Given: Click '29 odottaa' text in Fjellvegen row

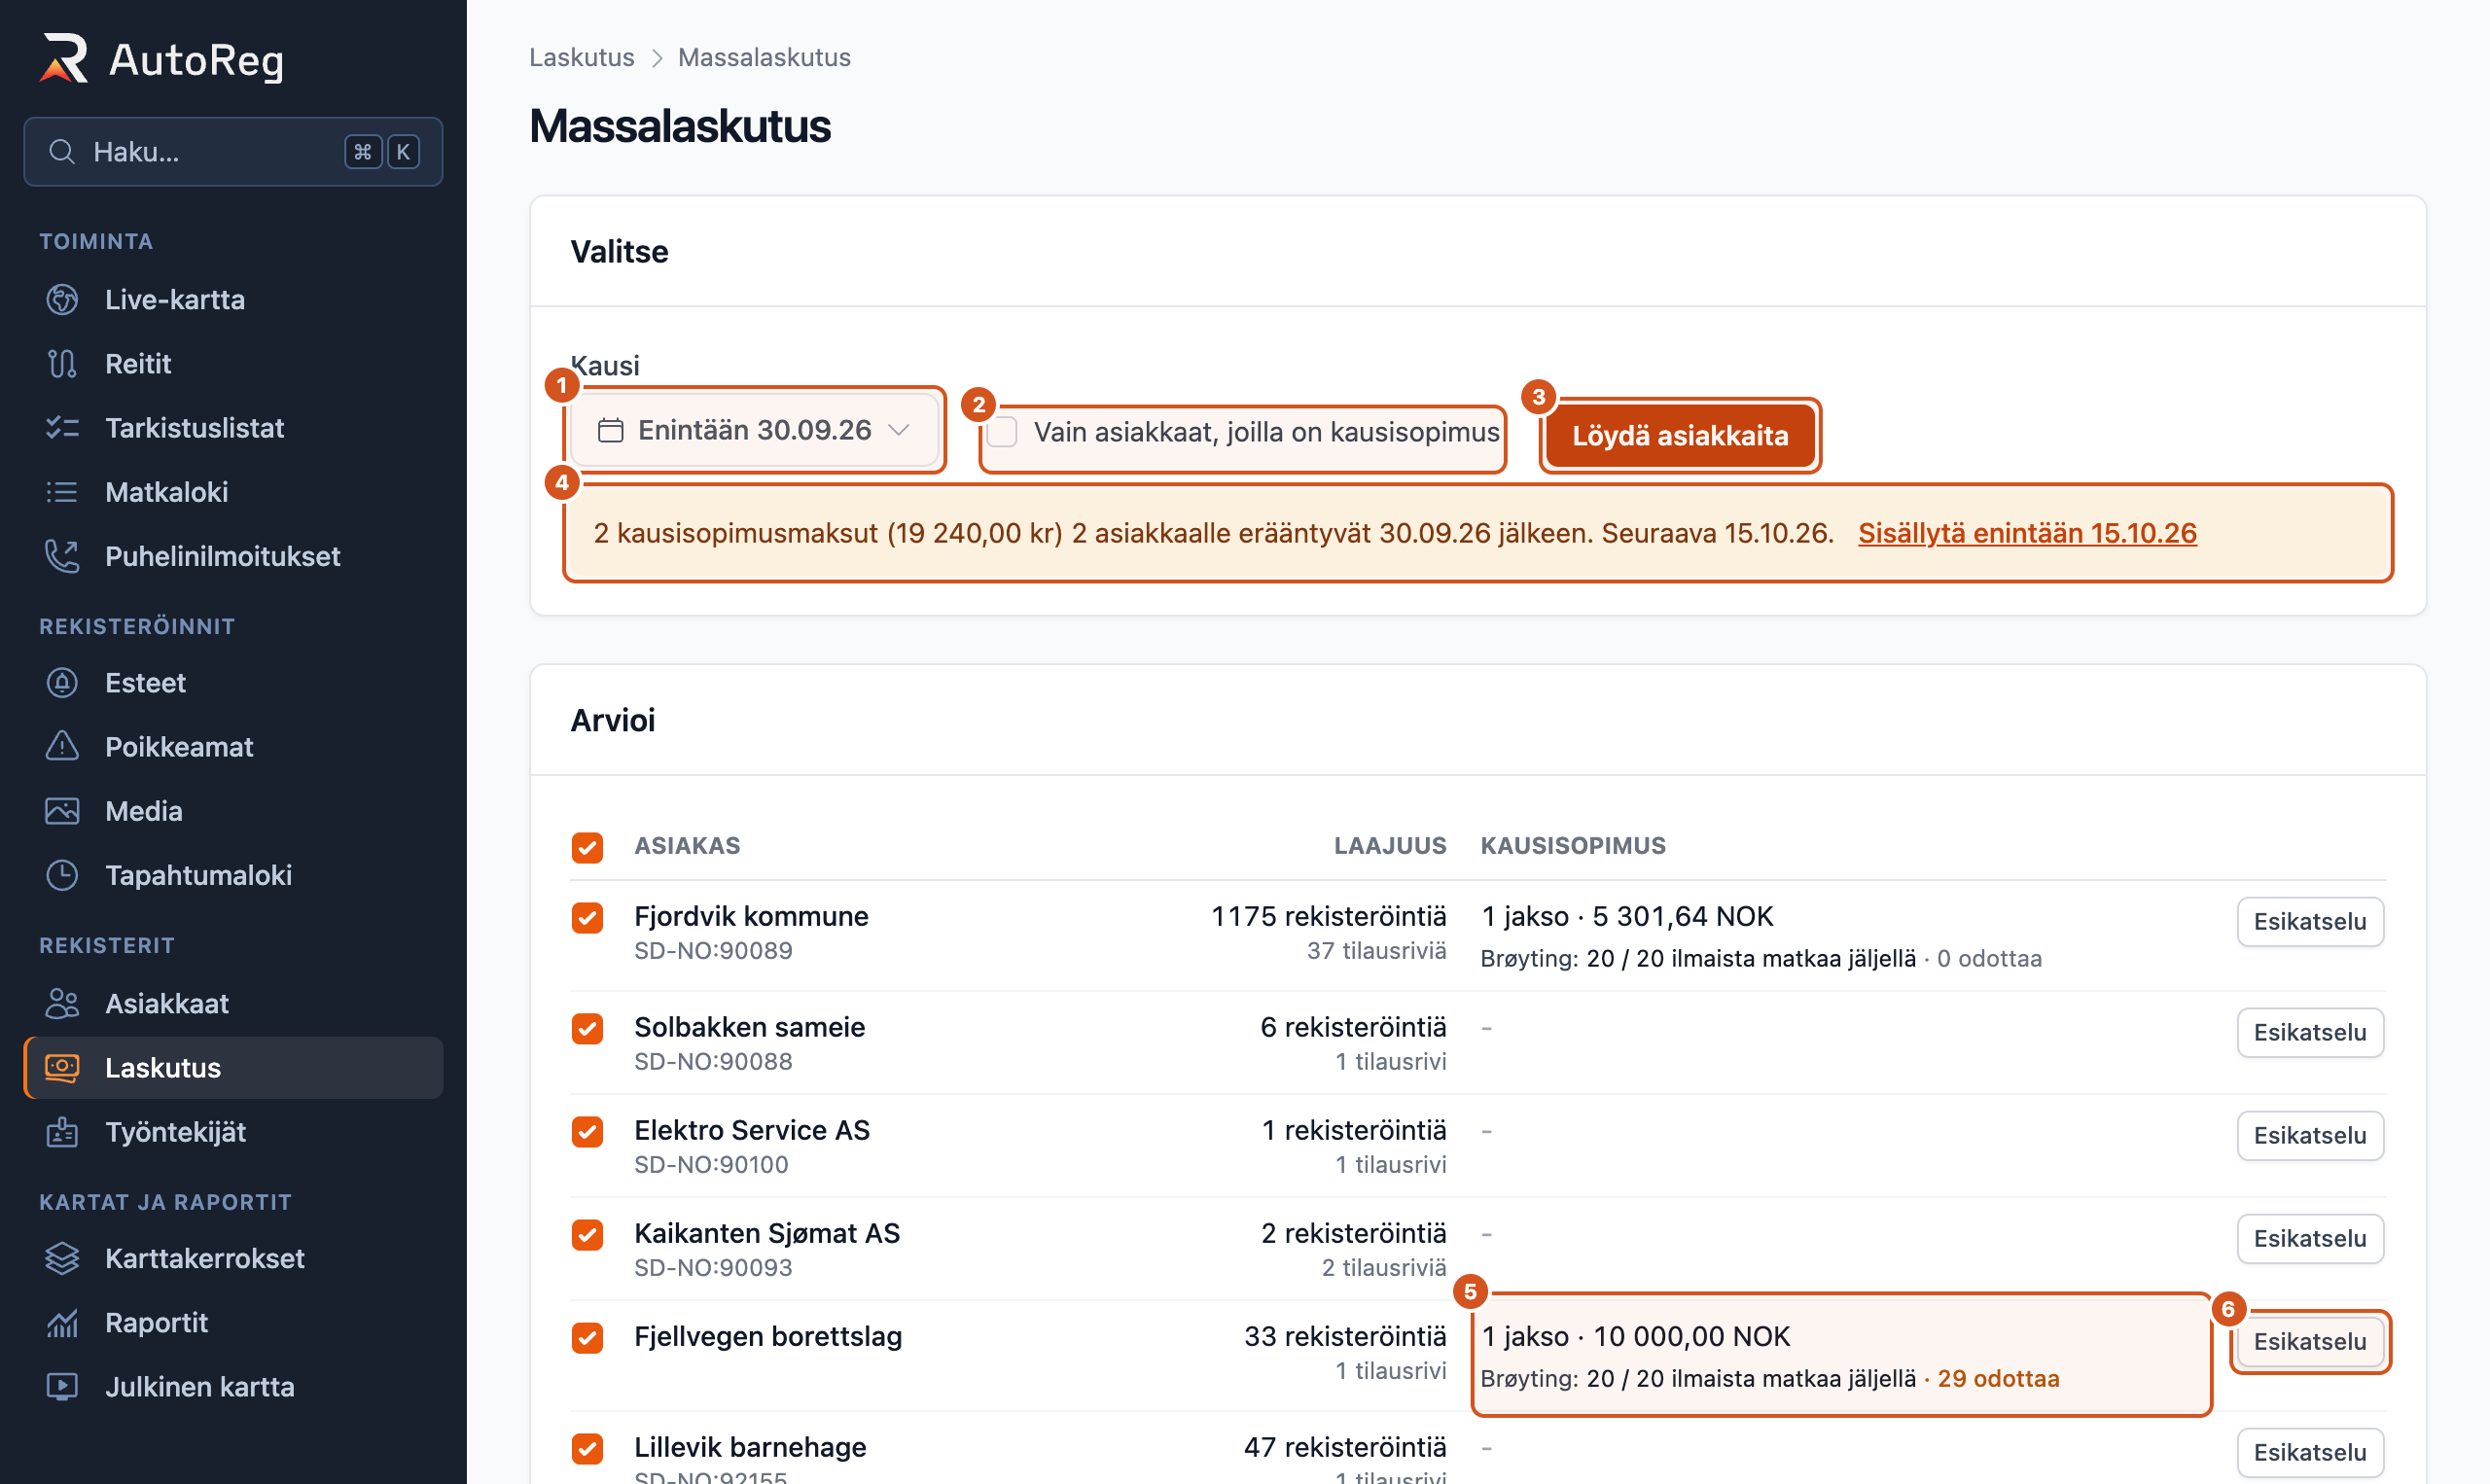Looking at the screenshot, I should (x=1998, y=1379).
